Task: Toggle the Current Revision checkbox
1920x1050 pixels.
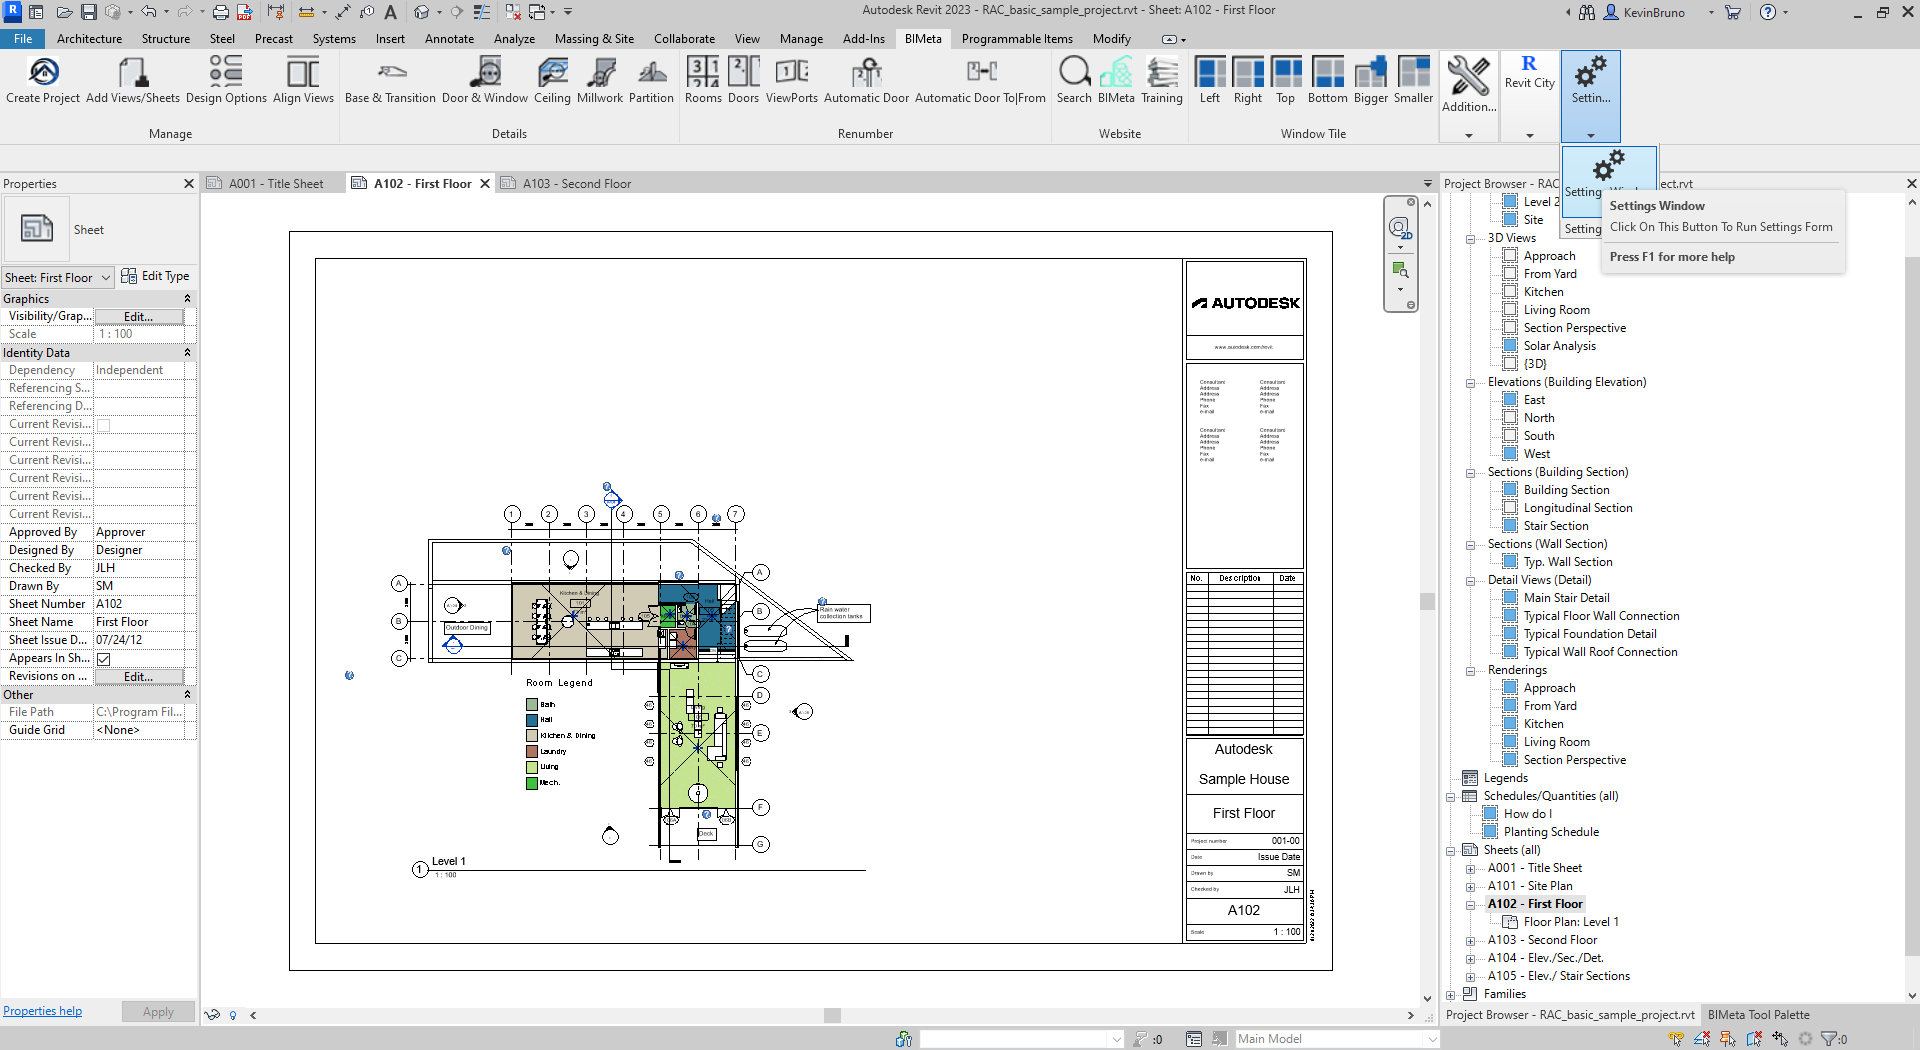Action: click(x=104, y=425)
